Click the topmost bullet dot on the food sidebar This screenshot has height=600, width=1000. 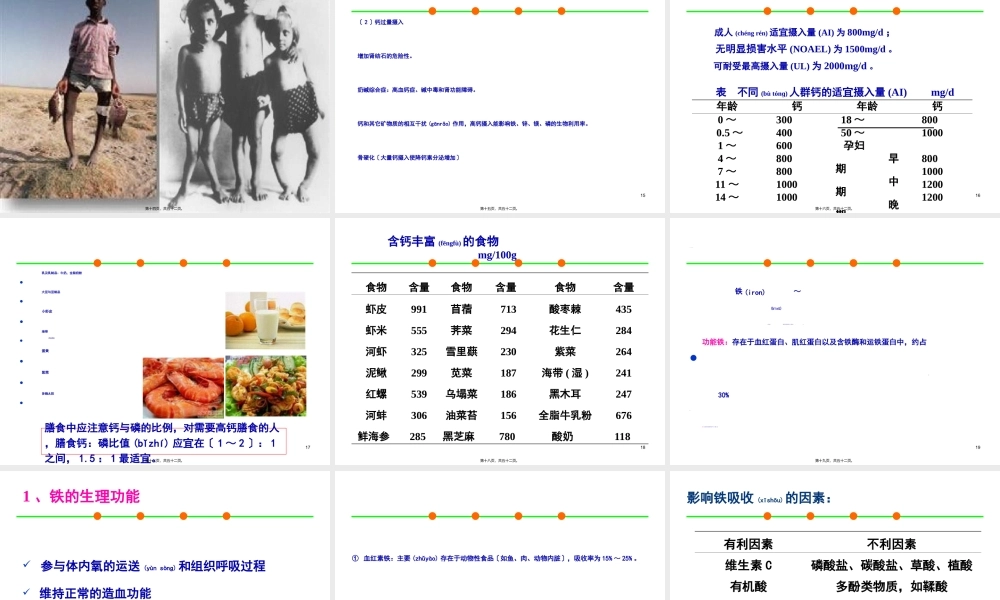(x=21, y=283)
